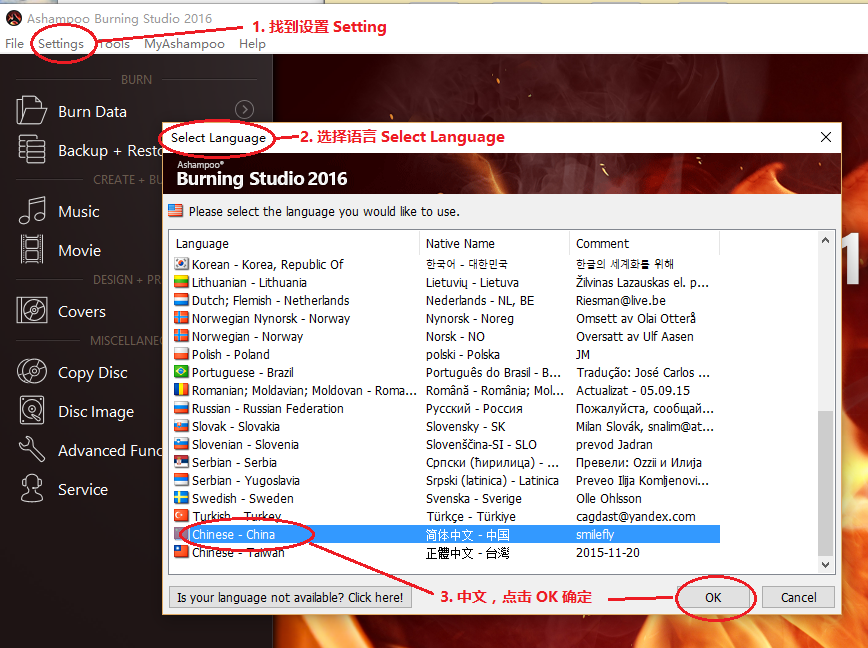The image size is (868, 648).
Task: Open the MyAshampoo menu
Action: coord(184,44)
